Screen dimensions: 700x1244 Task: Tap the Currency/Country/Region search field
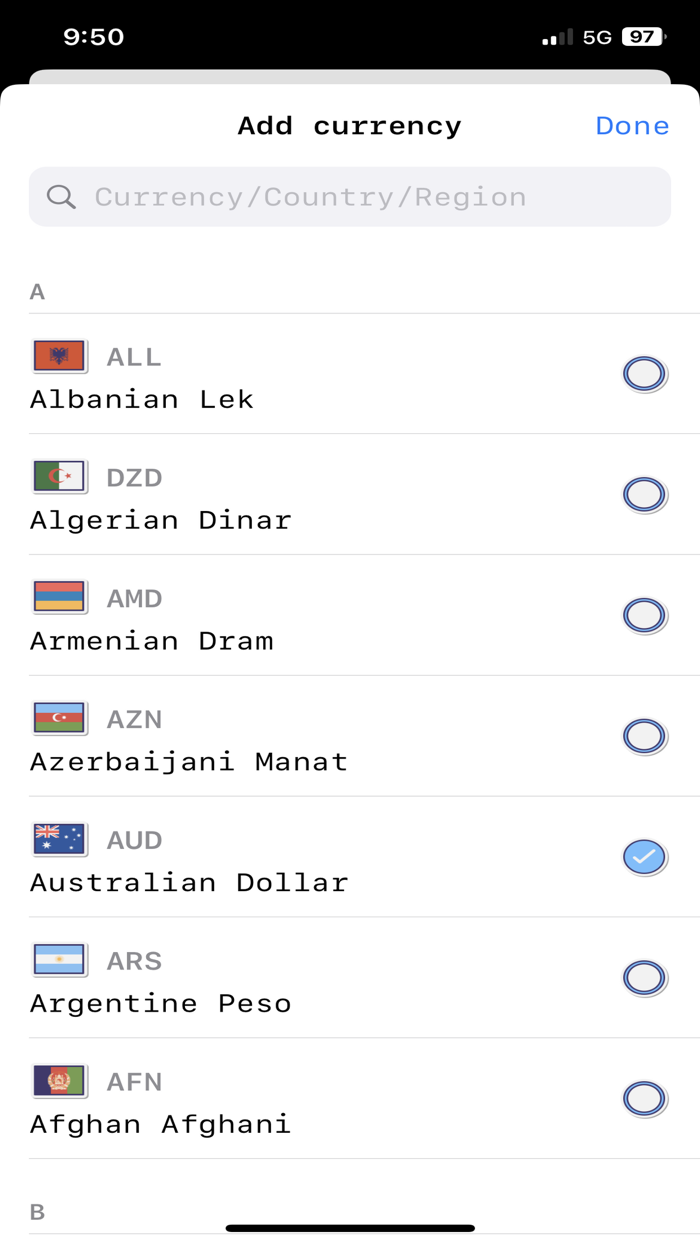pos(350,196)
